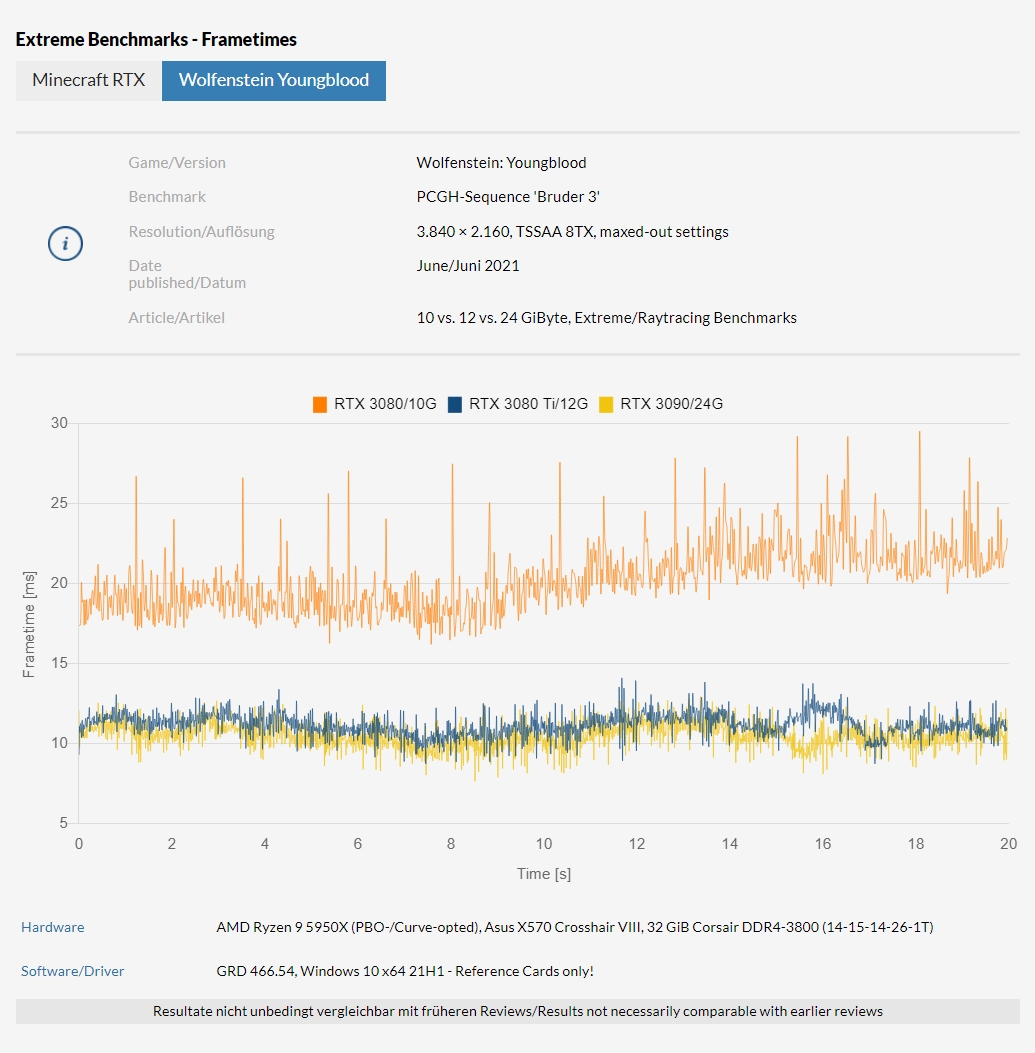Click the Time [s] axis label
1035x1053 pixels.
coord(543,874)
